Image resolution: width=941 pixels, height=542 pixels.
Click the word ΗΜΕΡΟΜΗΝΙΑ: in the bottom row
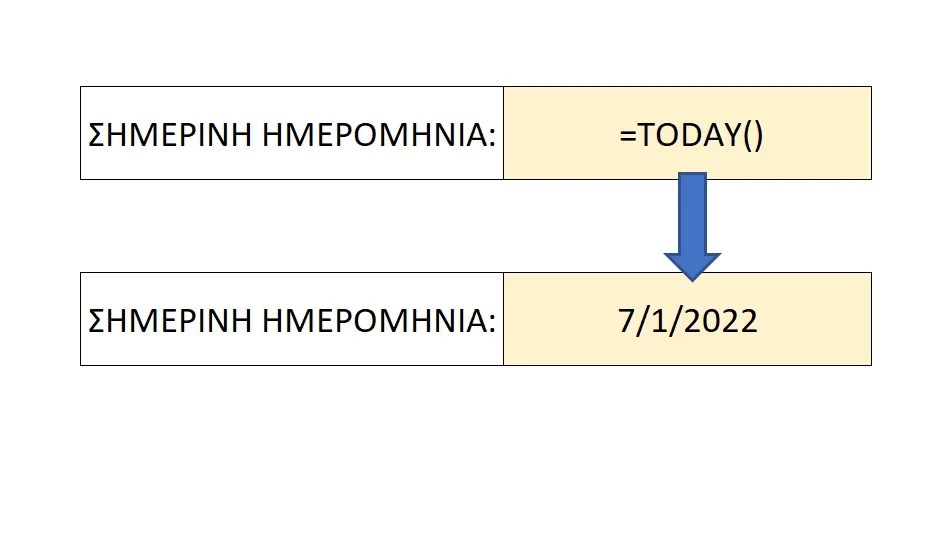[379, 321]
